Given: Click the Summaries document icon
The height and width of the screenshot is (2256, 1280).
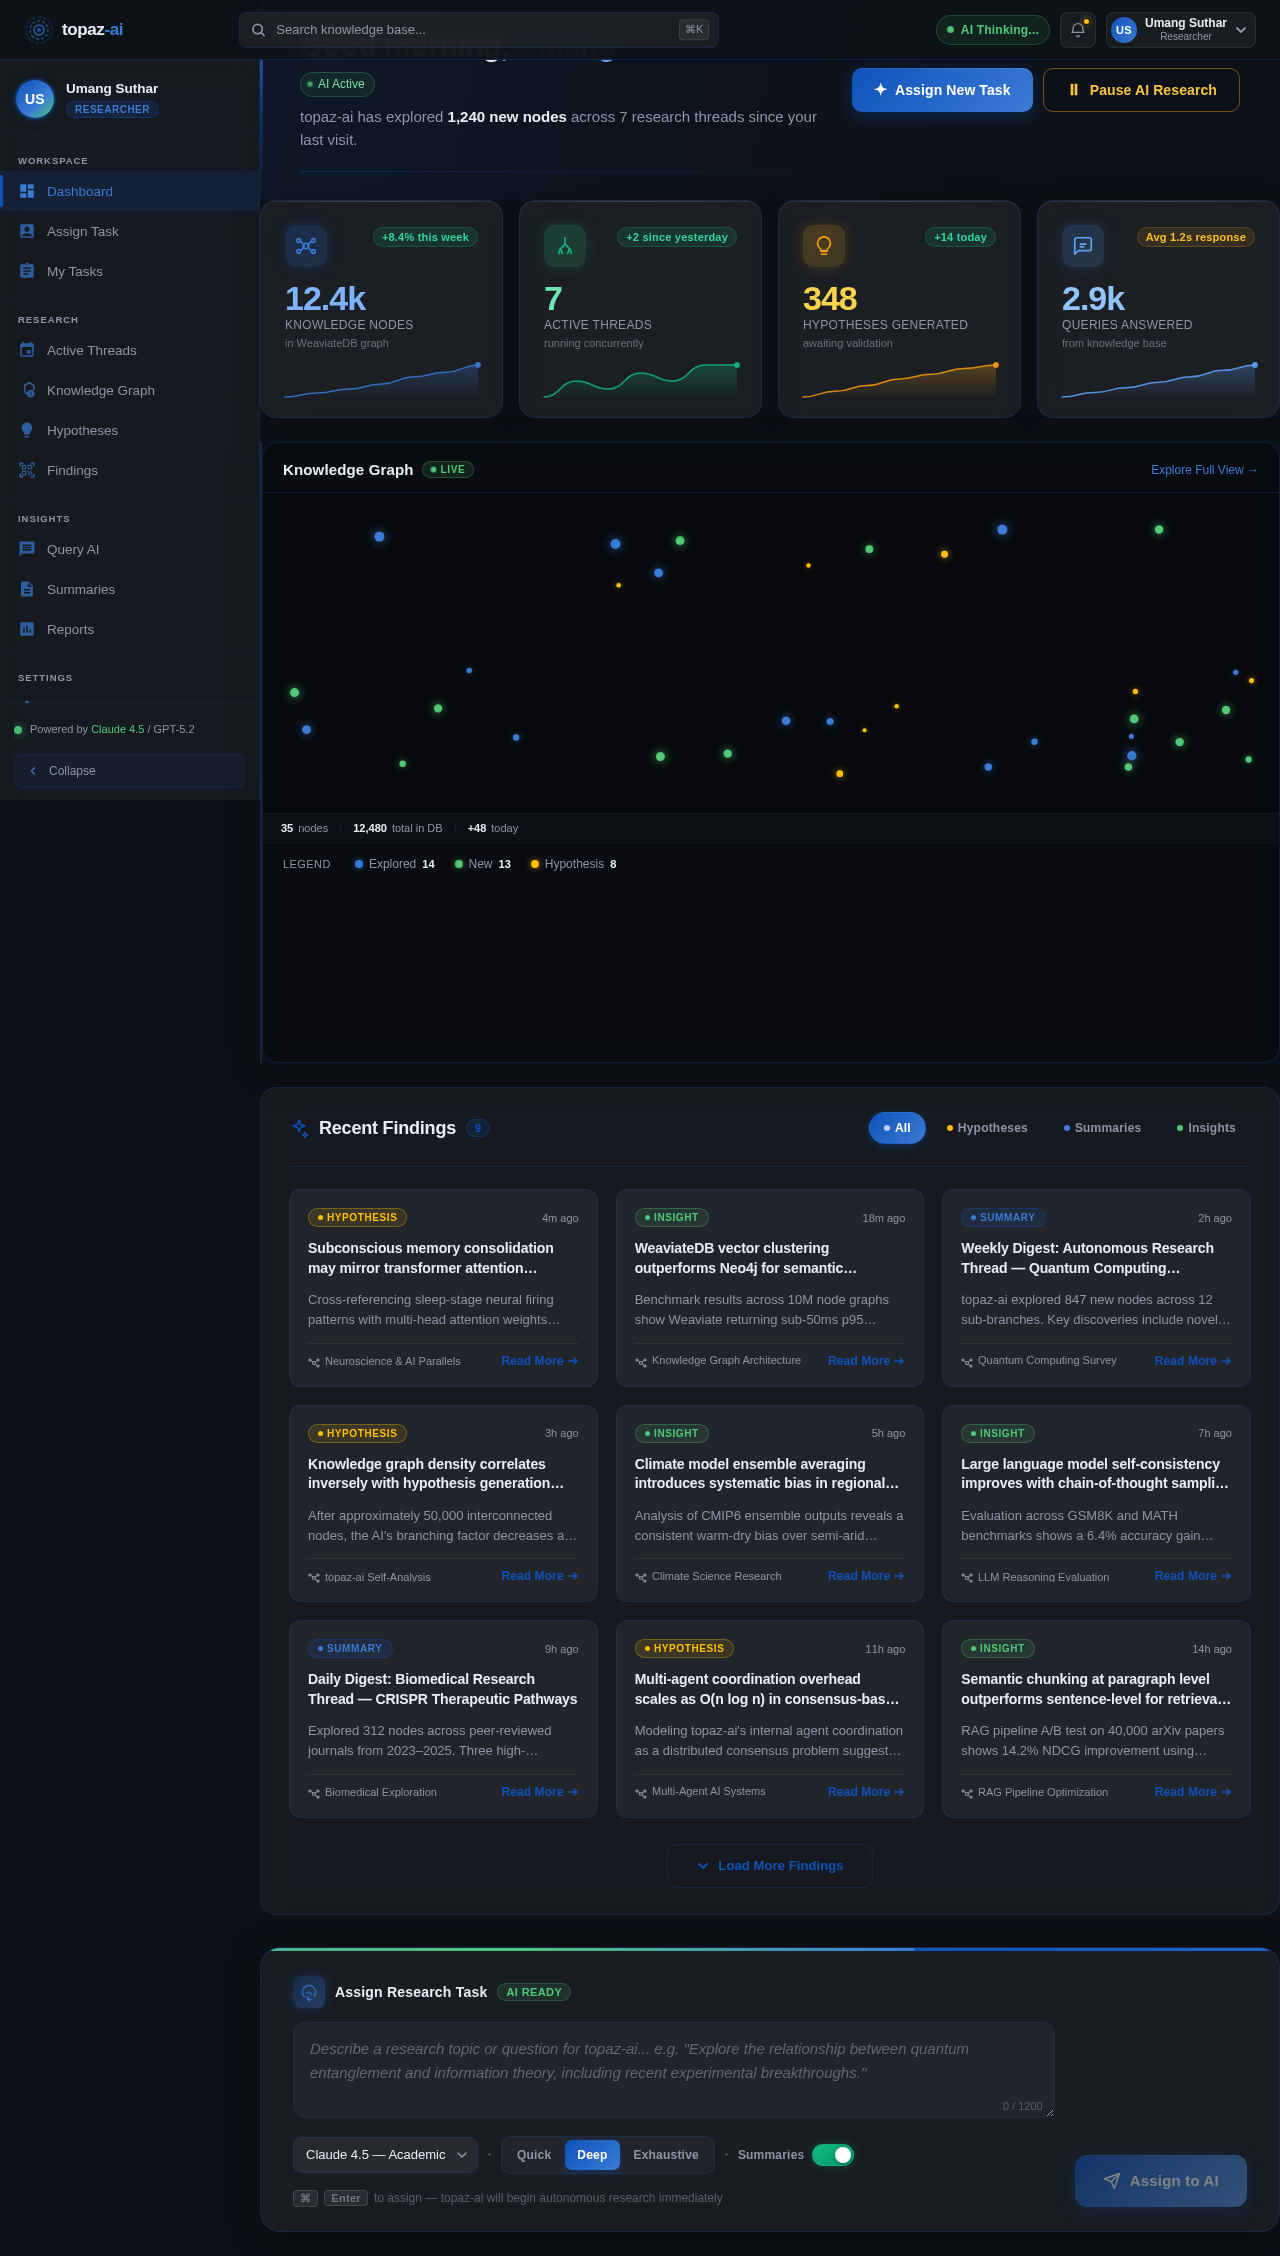Looking at the screenshot, I should (27, 589).
